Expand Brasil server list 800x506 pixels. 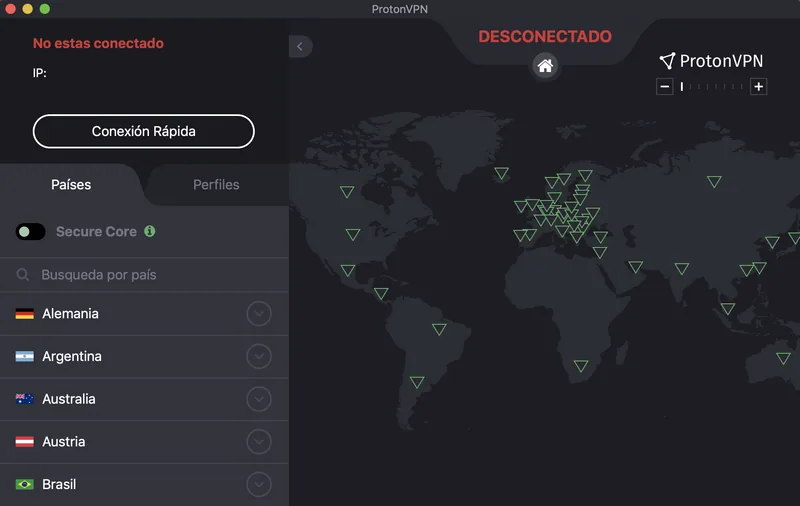[259, 484]
